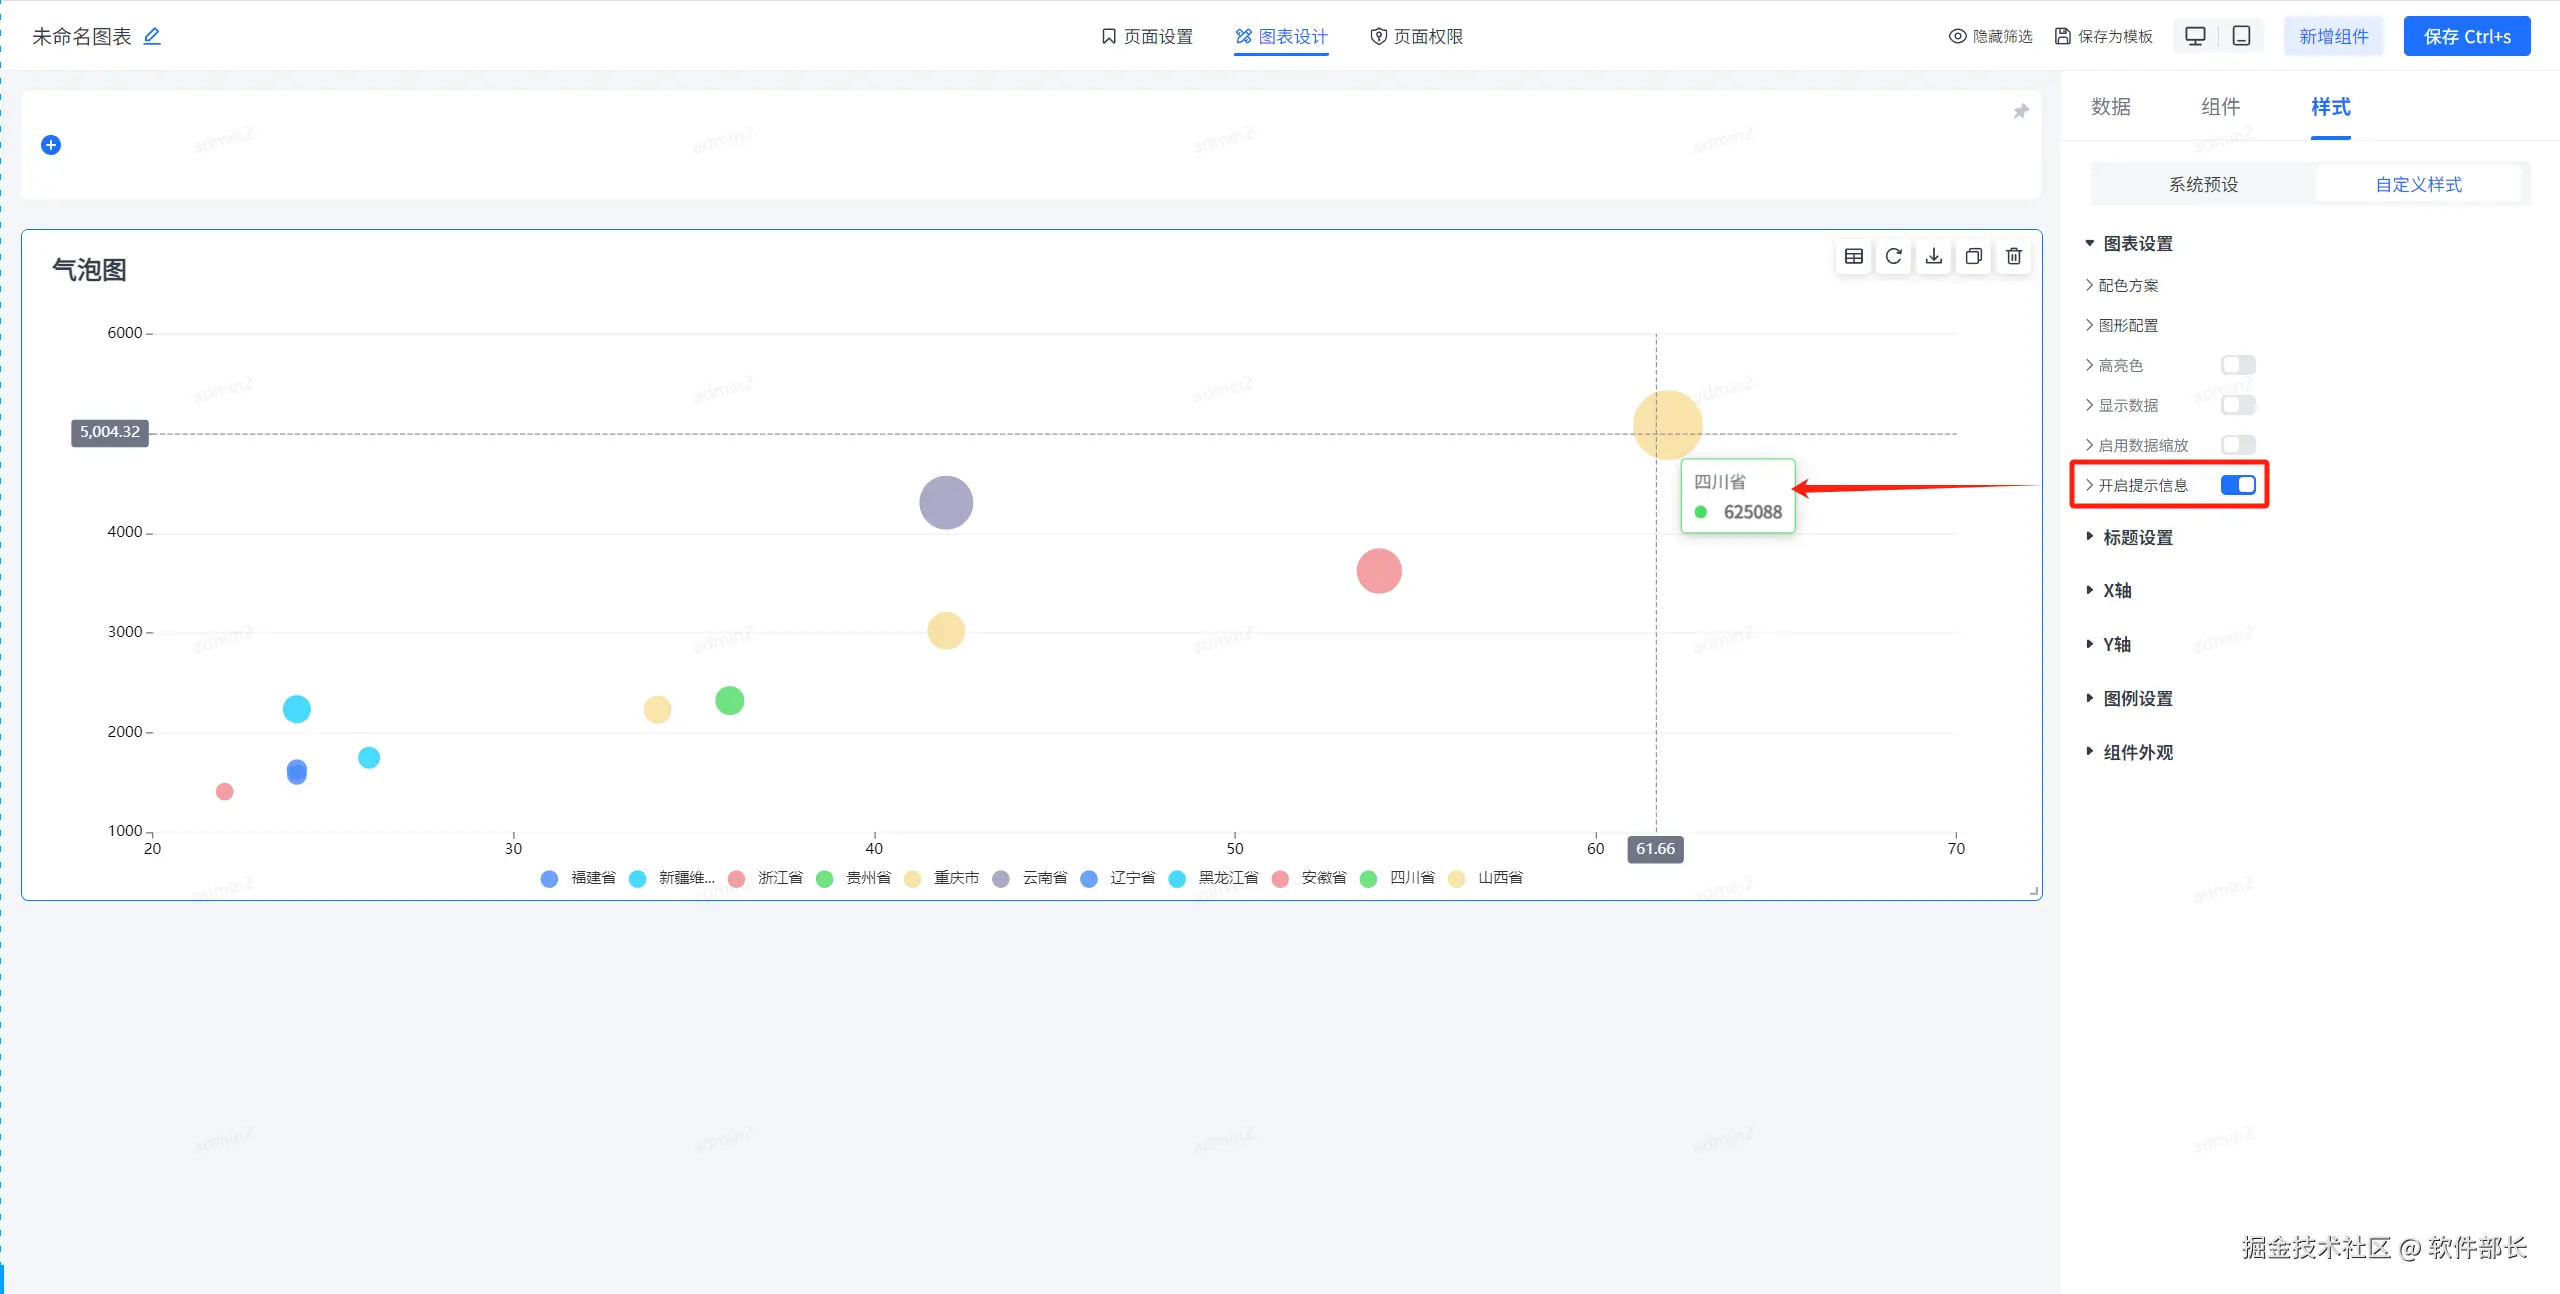Image resolution: width=2560 pixels, height=1294 pixels.
Task: Click the blue plus icon in the filter area
Action: (51, 145)
